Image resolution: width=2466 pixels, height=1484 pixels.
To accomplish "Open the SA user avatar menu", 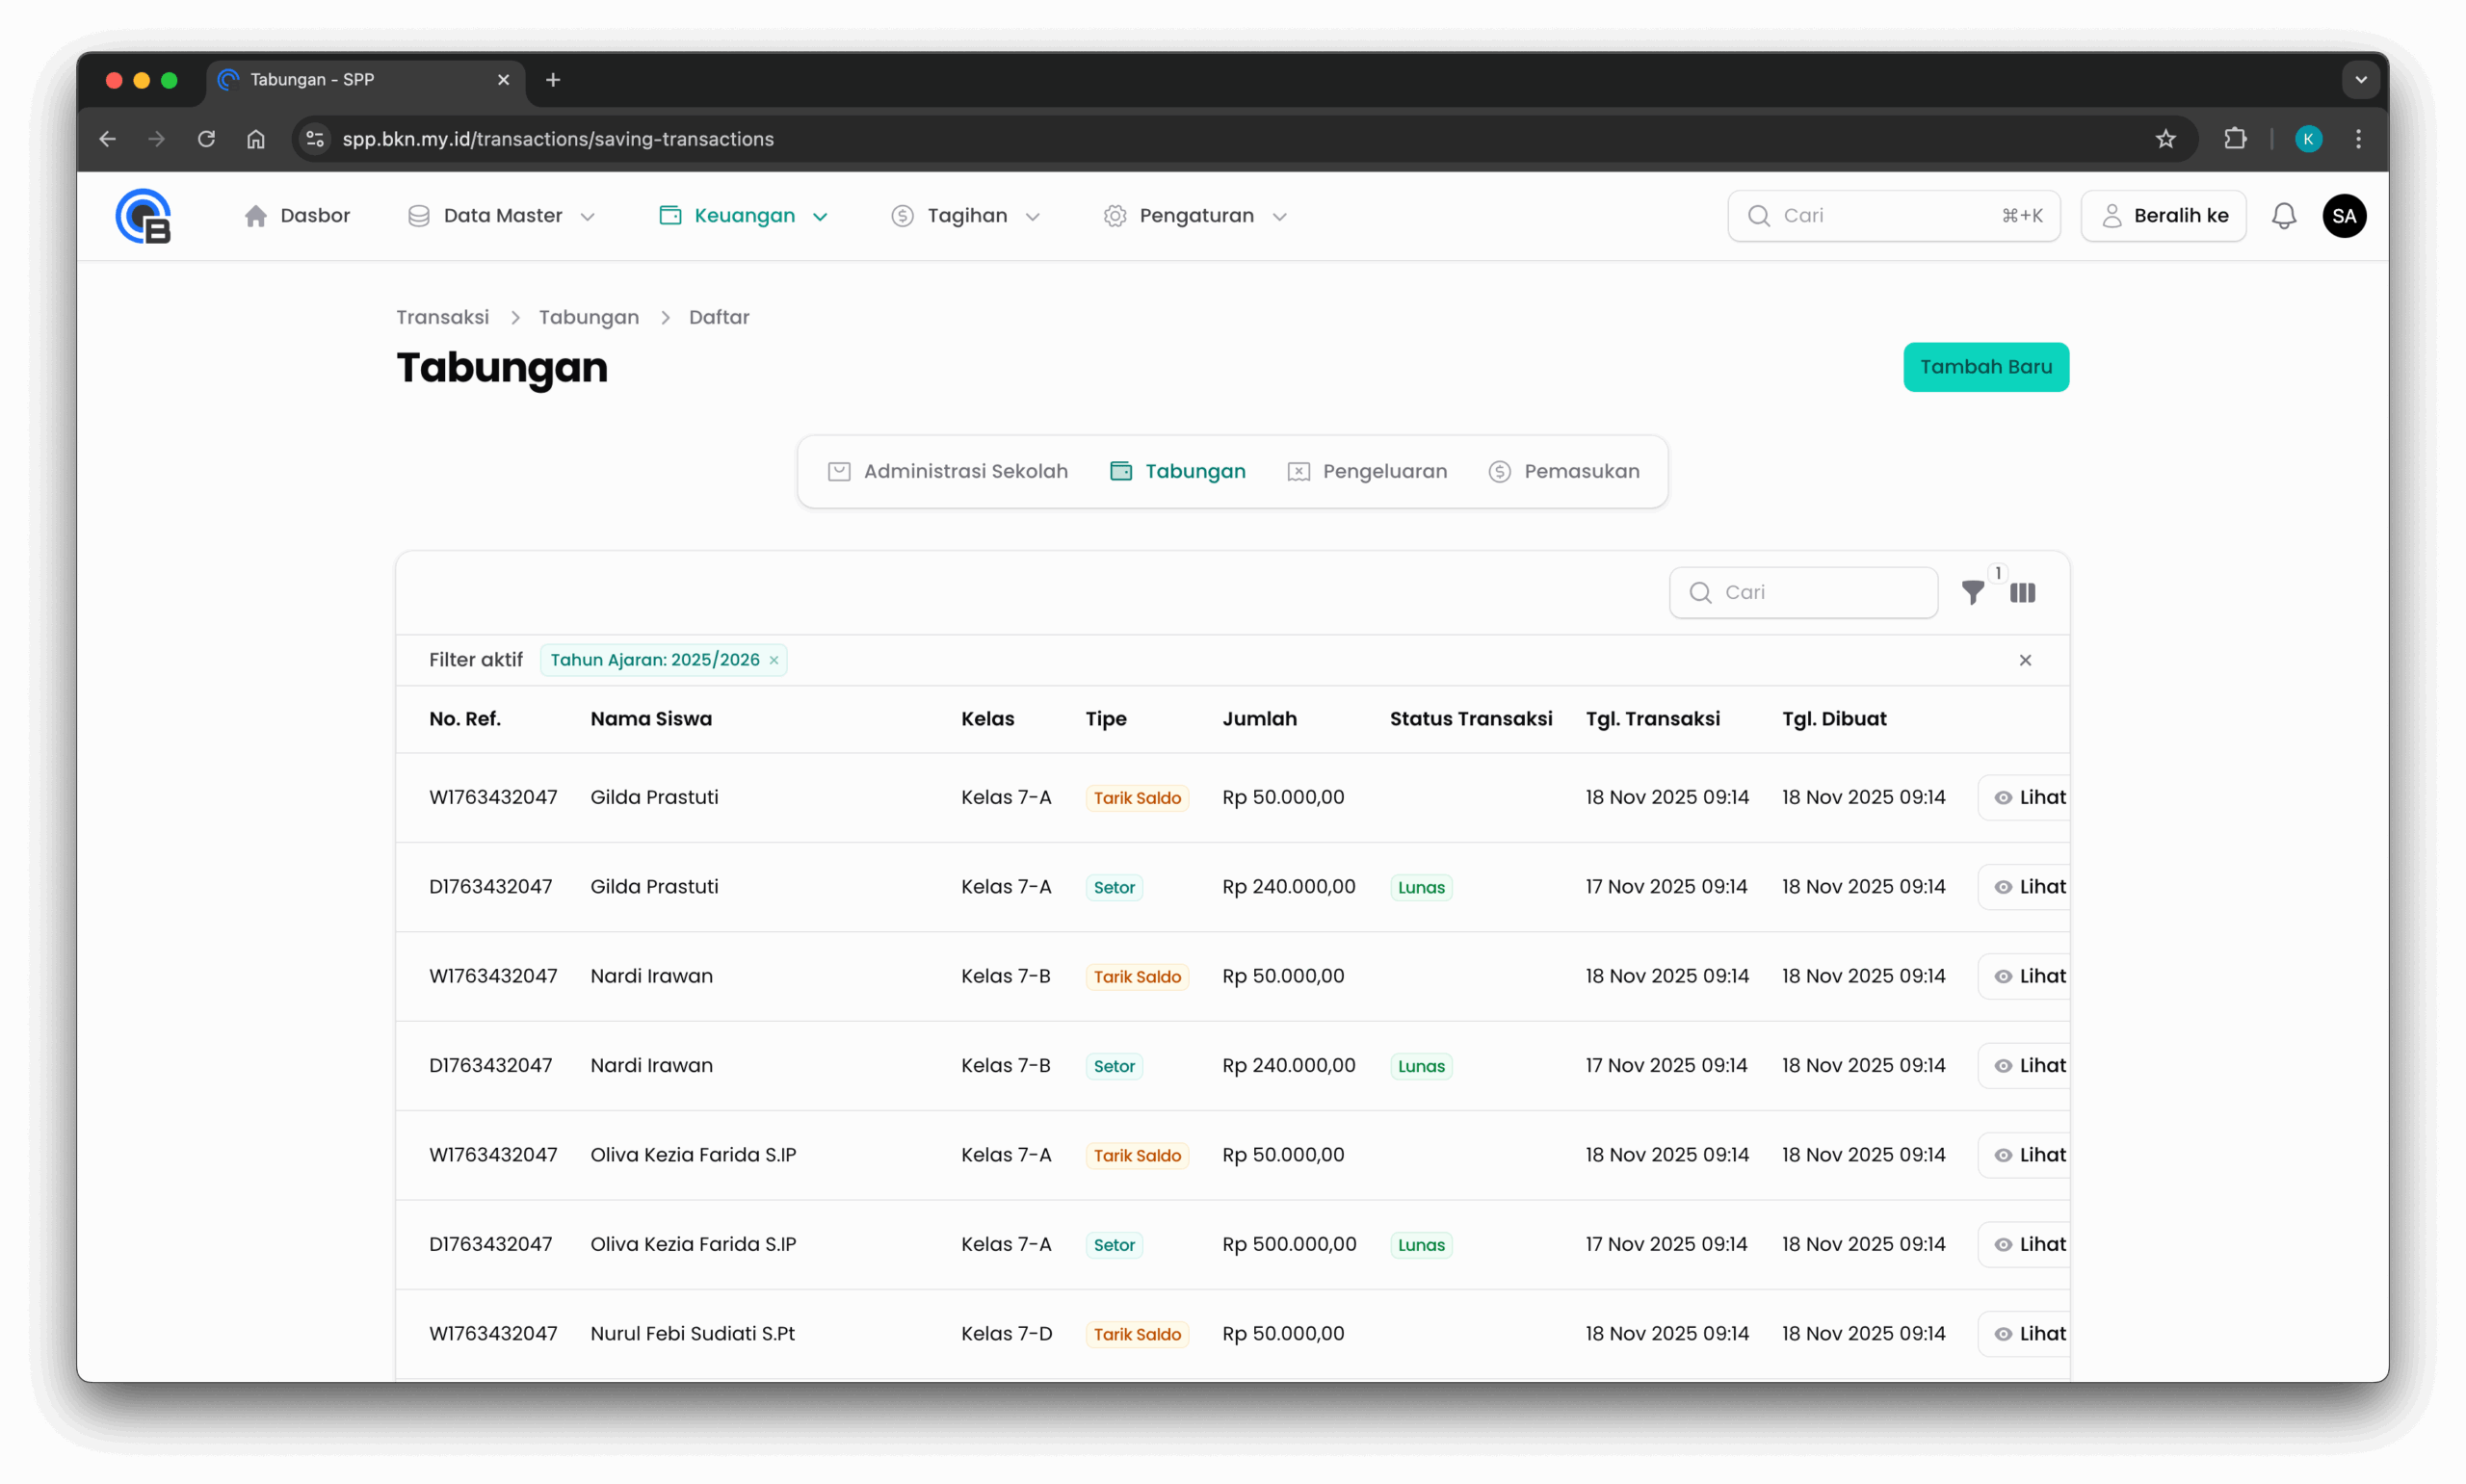I will point(2343,216).
